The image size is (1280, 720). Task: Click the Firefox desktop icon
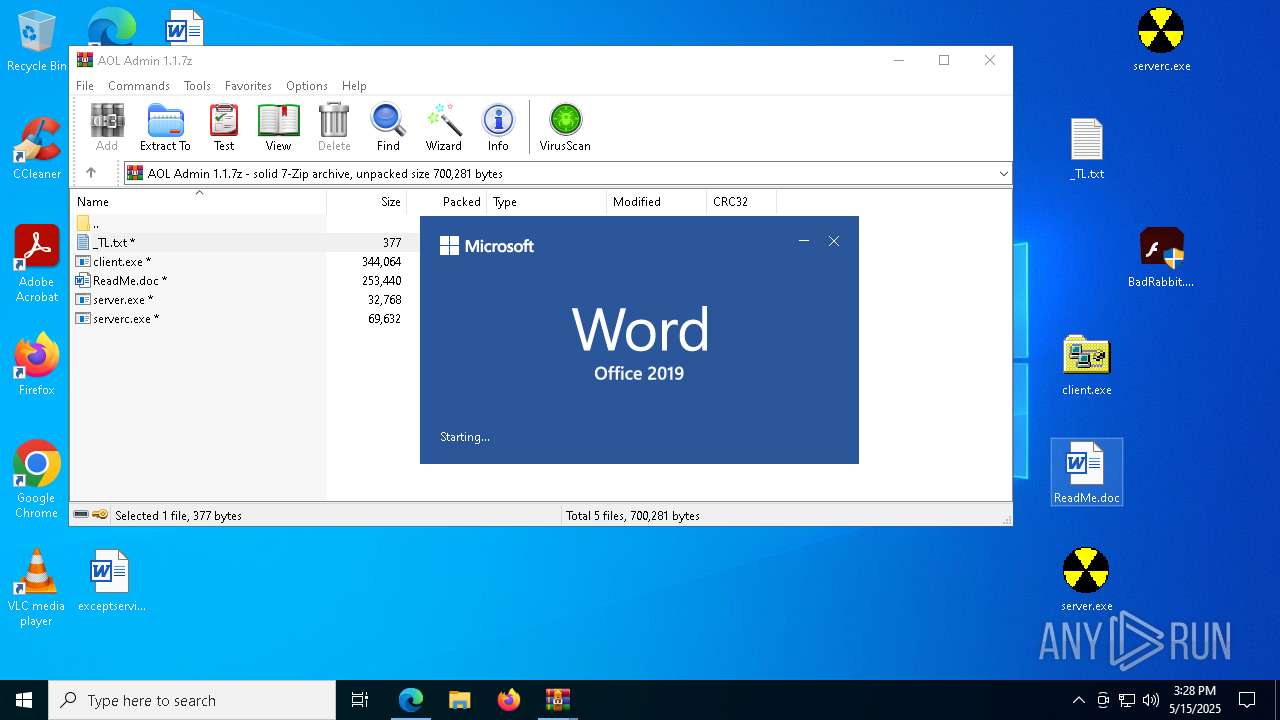pos(36,365)
